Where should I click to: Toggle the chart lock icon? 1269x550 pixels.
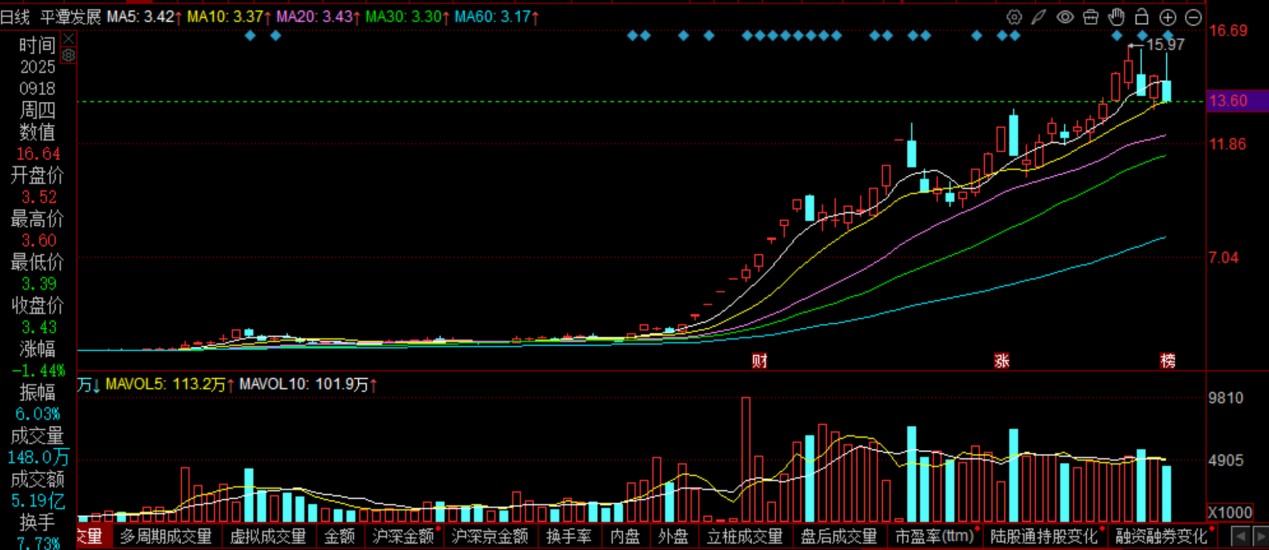coord(1142,17)
